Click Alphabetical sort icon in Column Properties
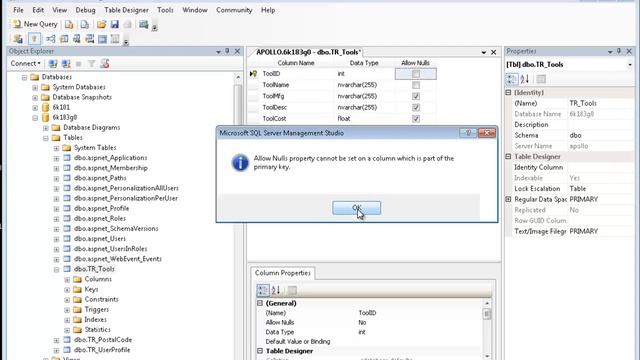This screenshot has width=640, height=360. (276, 290)
